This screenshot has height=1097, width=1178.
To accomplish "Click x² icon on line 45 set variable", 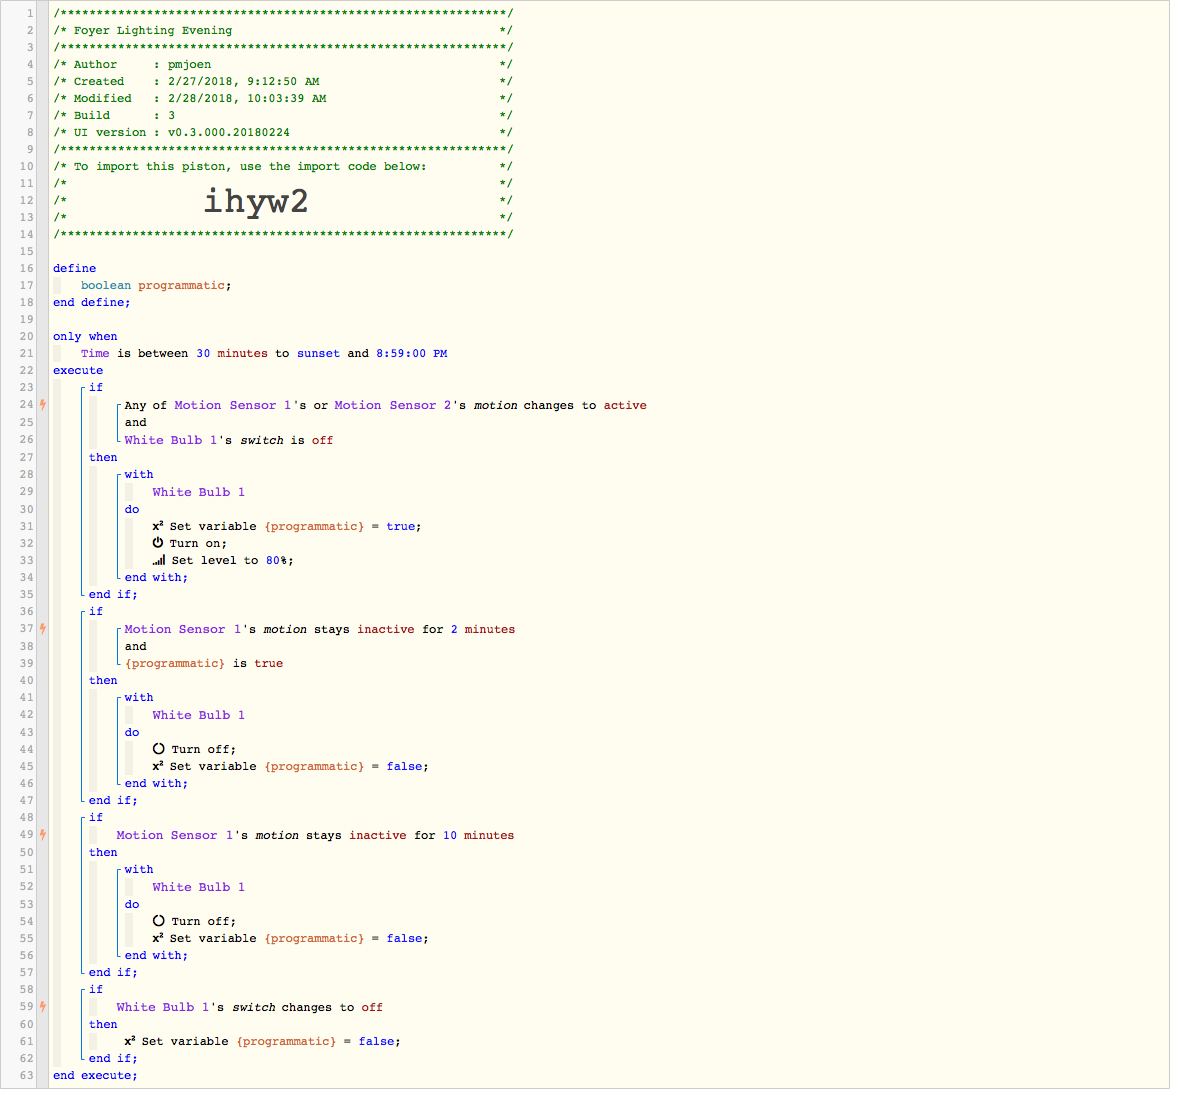I will point(158,766).
